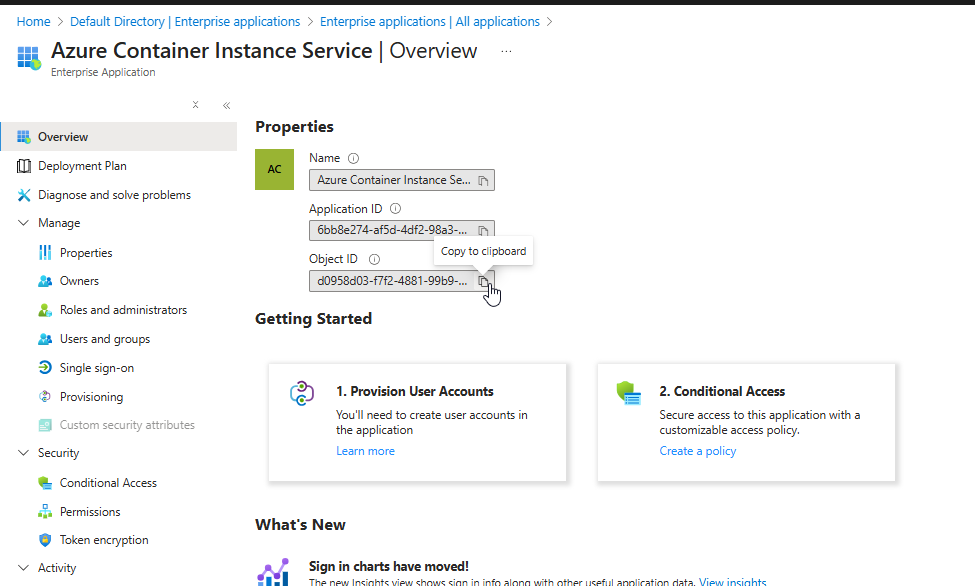The width and height of the screenshot is (975, 586).
Task: Click the Object ID text field
Action: pos(402,281)
